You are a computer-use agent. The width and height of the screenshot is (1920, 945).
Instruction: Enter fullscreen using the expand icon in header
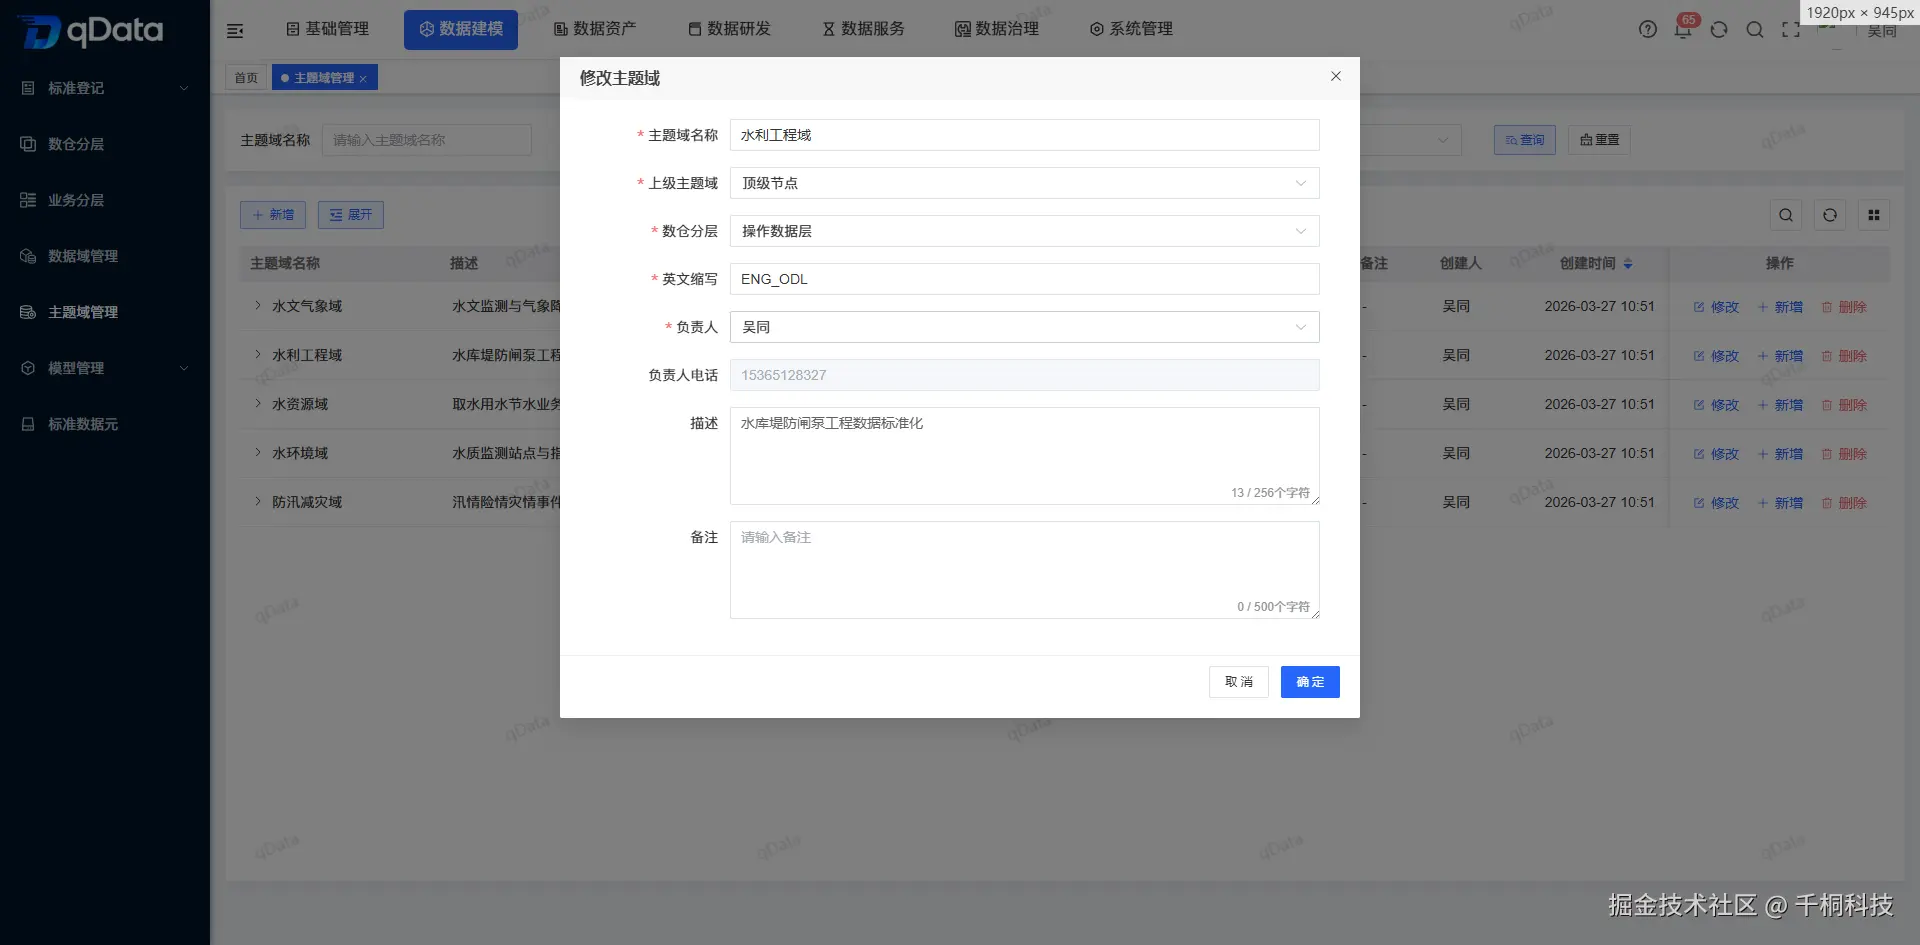tap(1790, 30)
